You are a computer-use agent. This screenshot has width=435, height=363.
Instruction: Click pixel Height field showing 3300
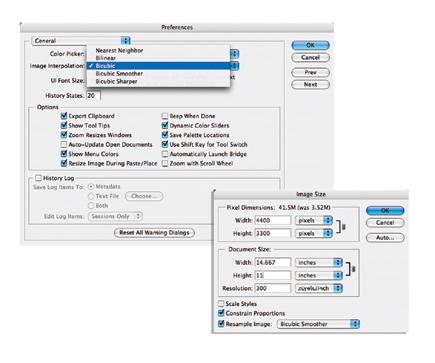coord(273,233)
